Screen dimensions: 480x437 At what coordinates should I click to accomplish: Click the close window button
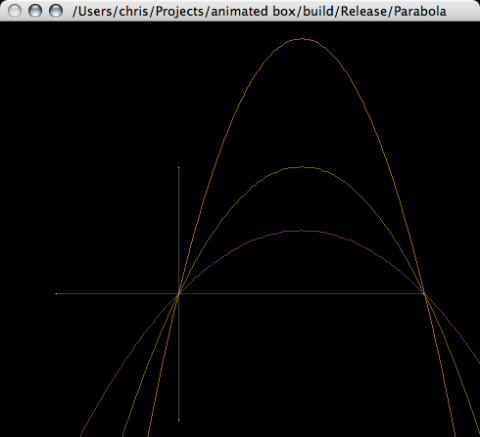pos(15,11)
